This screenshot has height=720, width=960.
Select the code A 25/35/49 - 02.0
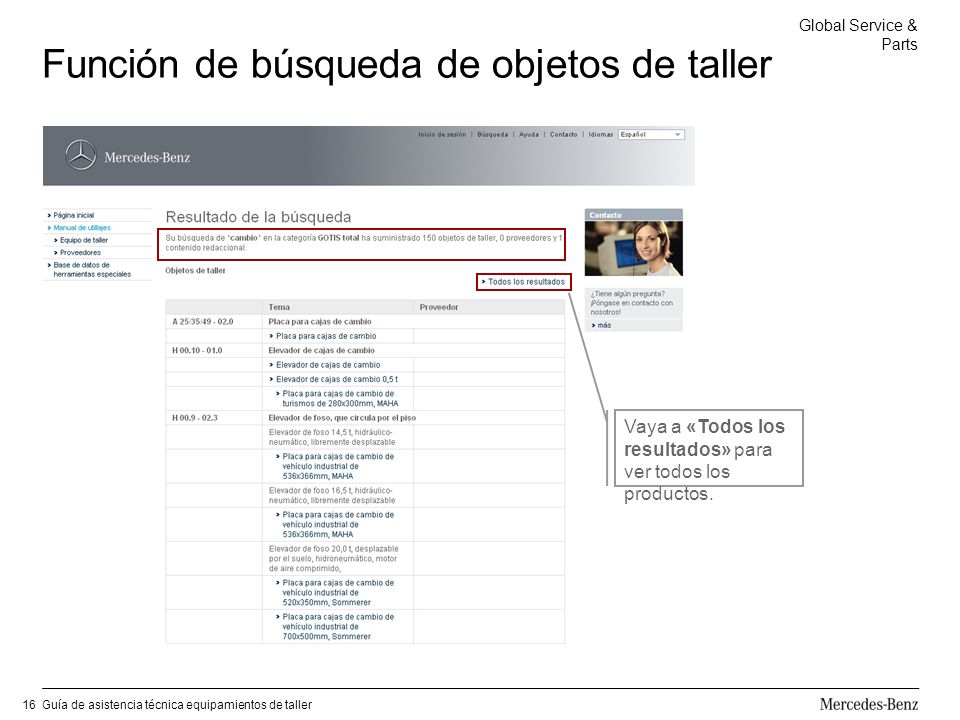203,322
